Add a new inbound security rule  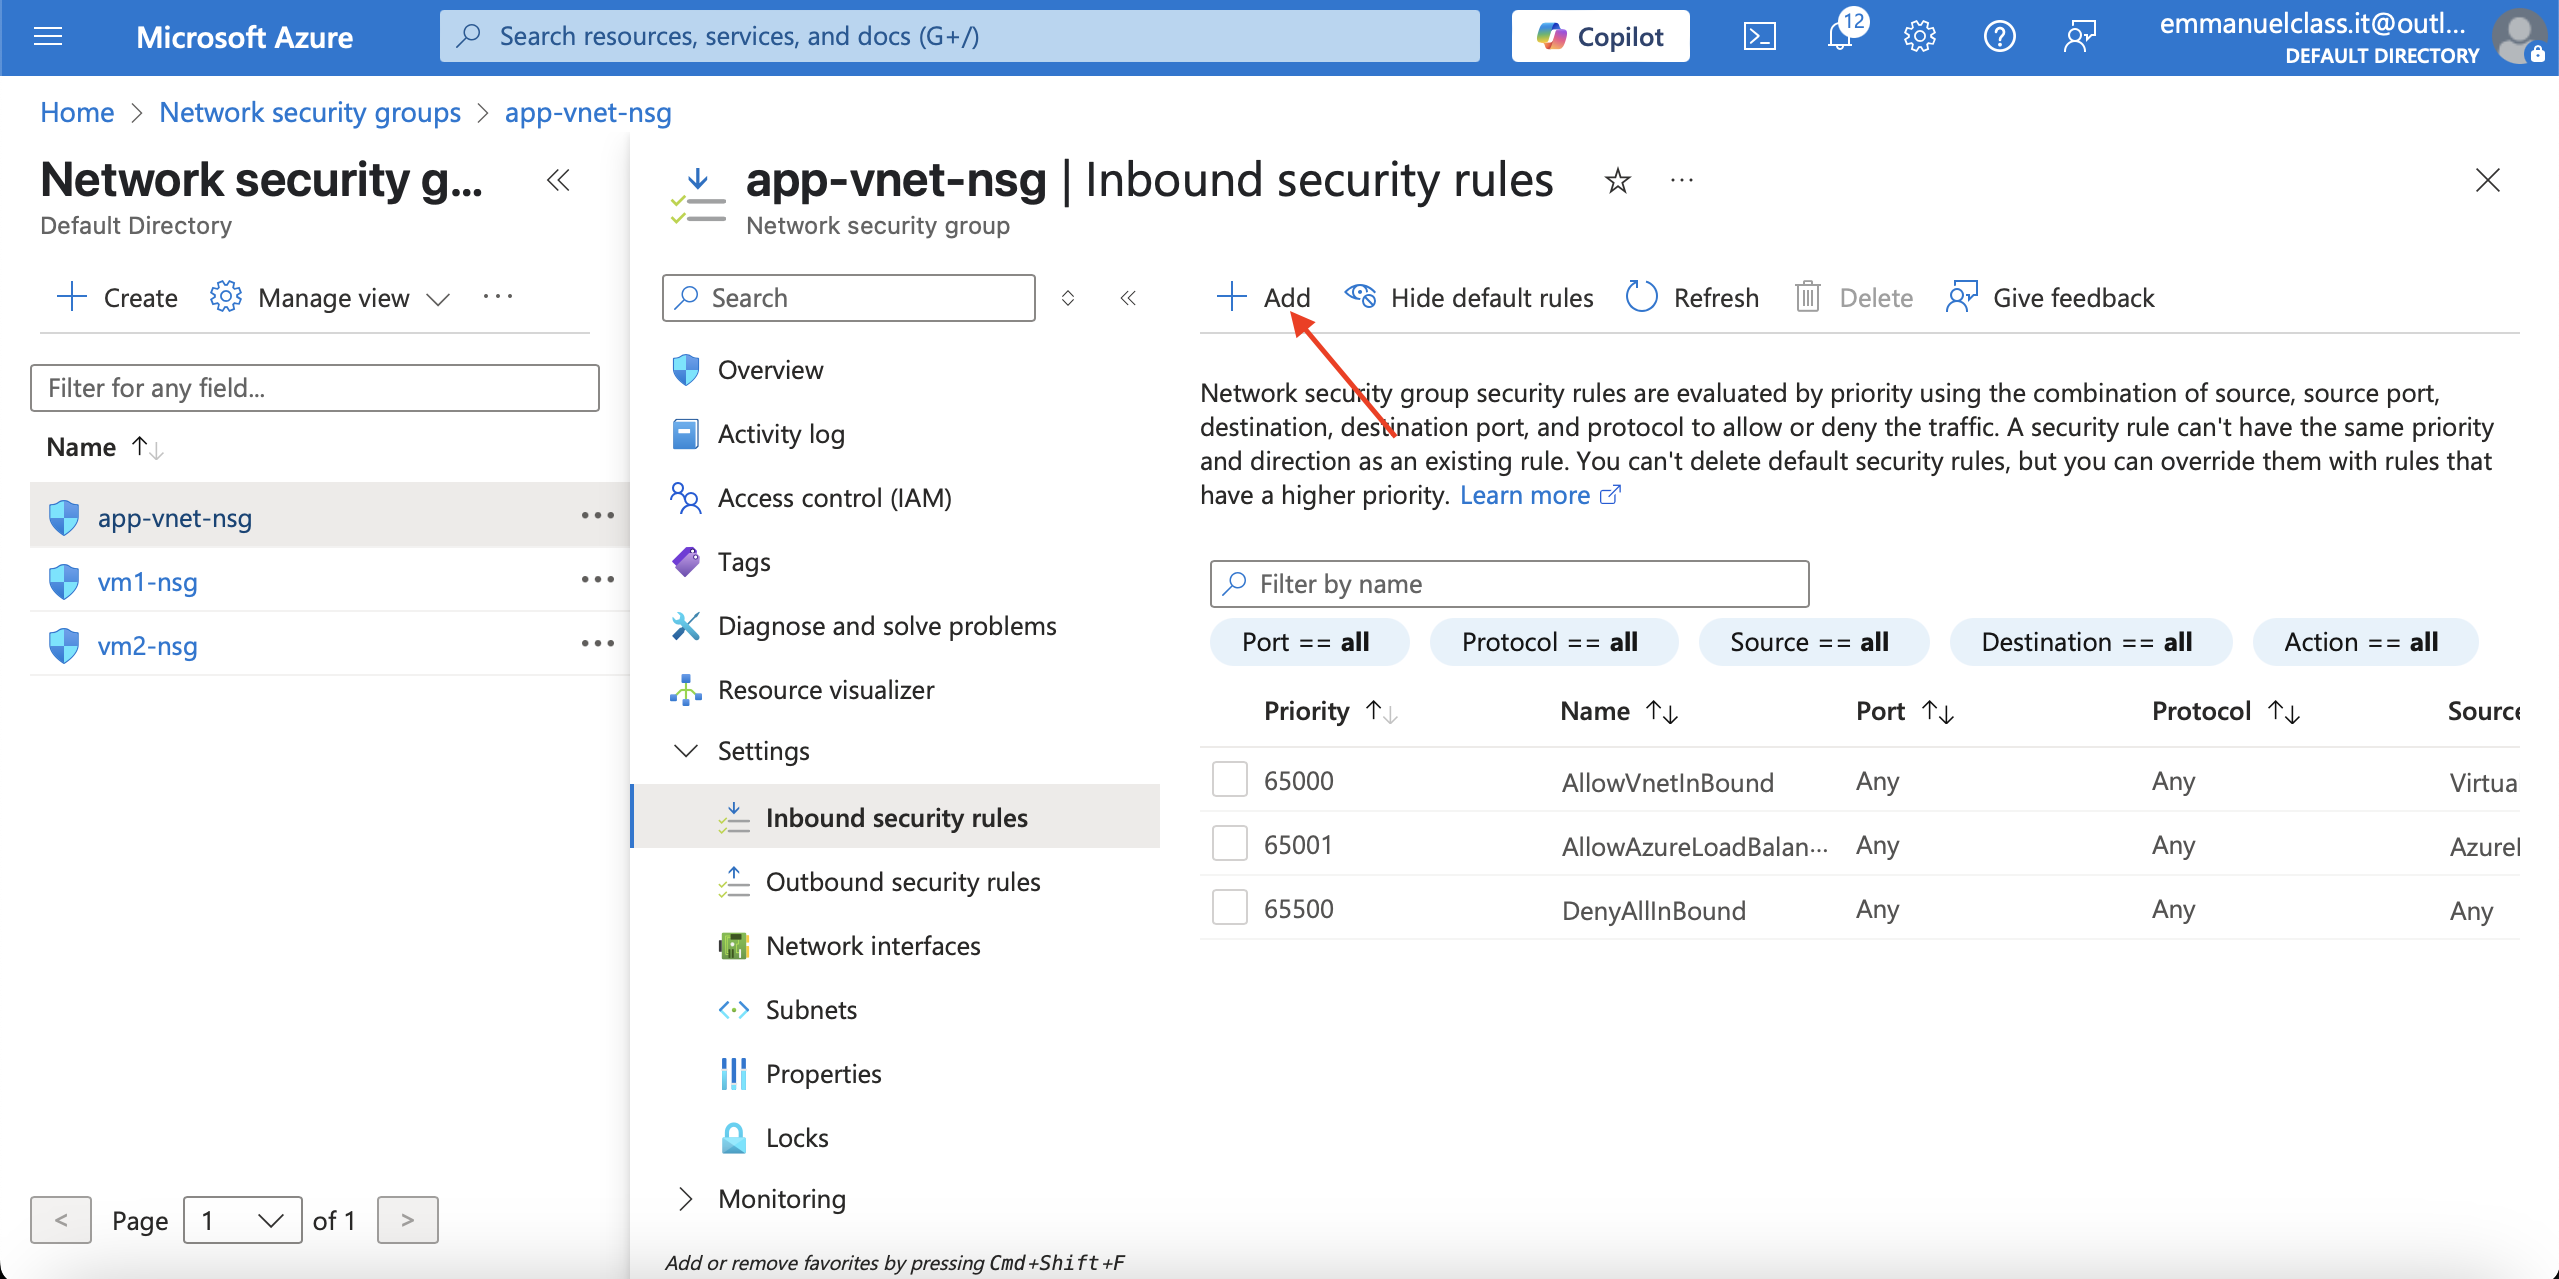(x=1263, y=298)
